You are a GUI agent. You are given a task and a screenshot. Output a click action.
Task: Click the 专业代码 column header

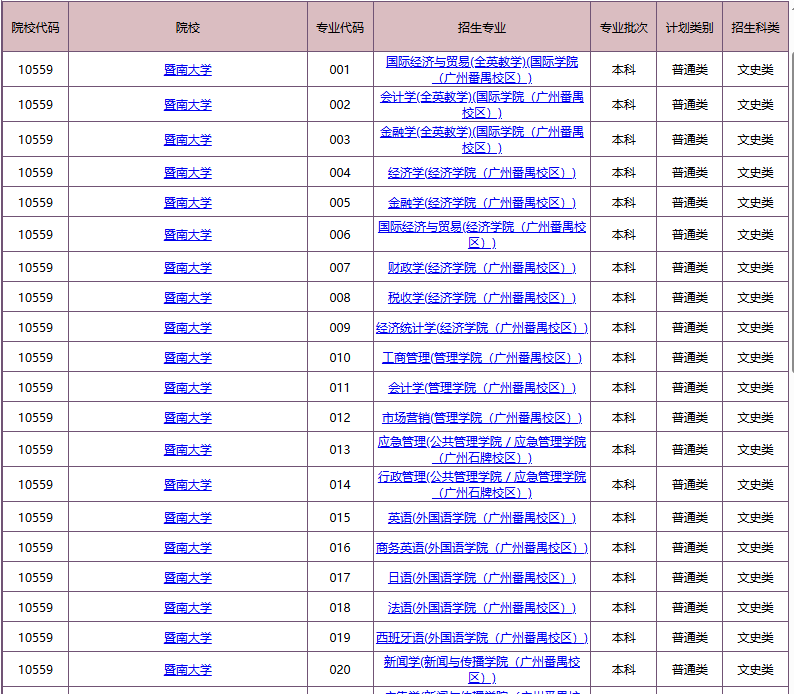(x=340, y=27)
